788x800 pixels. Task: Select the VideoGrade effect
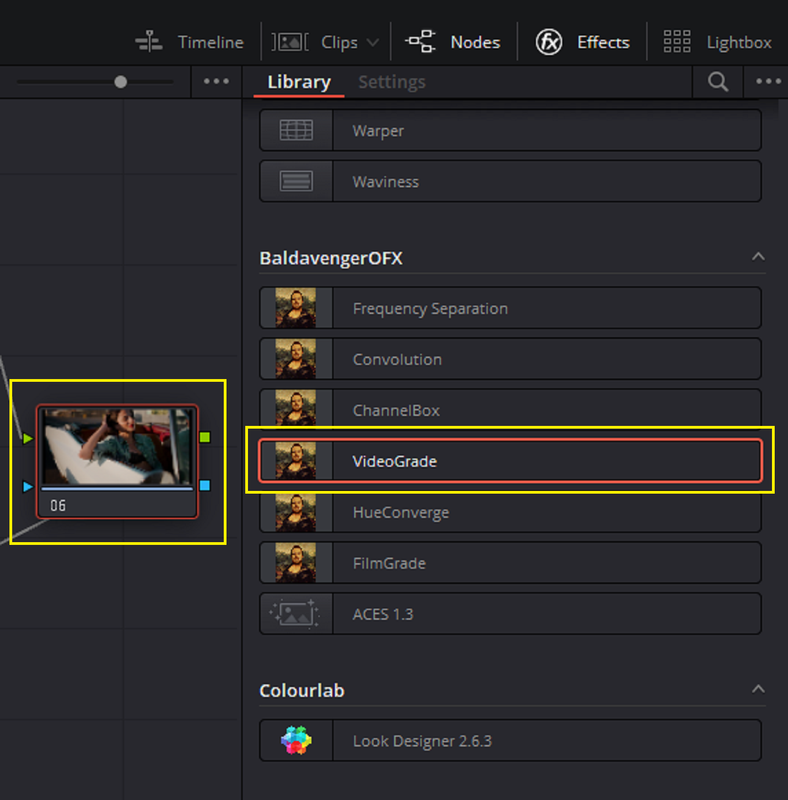pos(510,461)
